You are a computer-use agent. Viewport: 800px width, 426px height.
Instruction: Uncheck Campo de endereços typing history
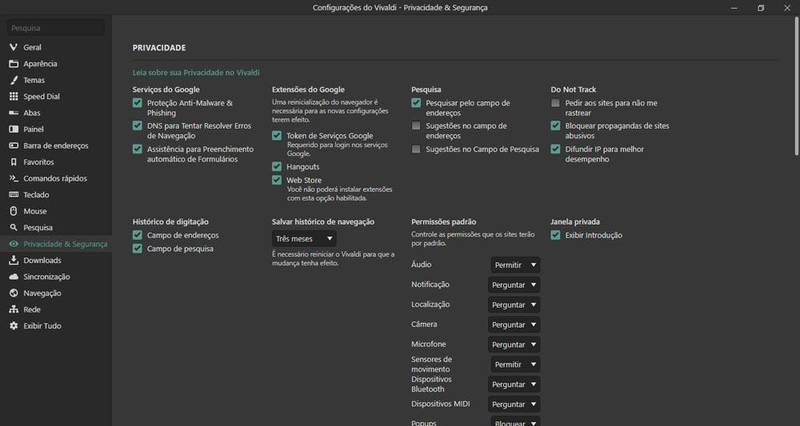[137, 235]
